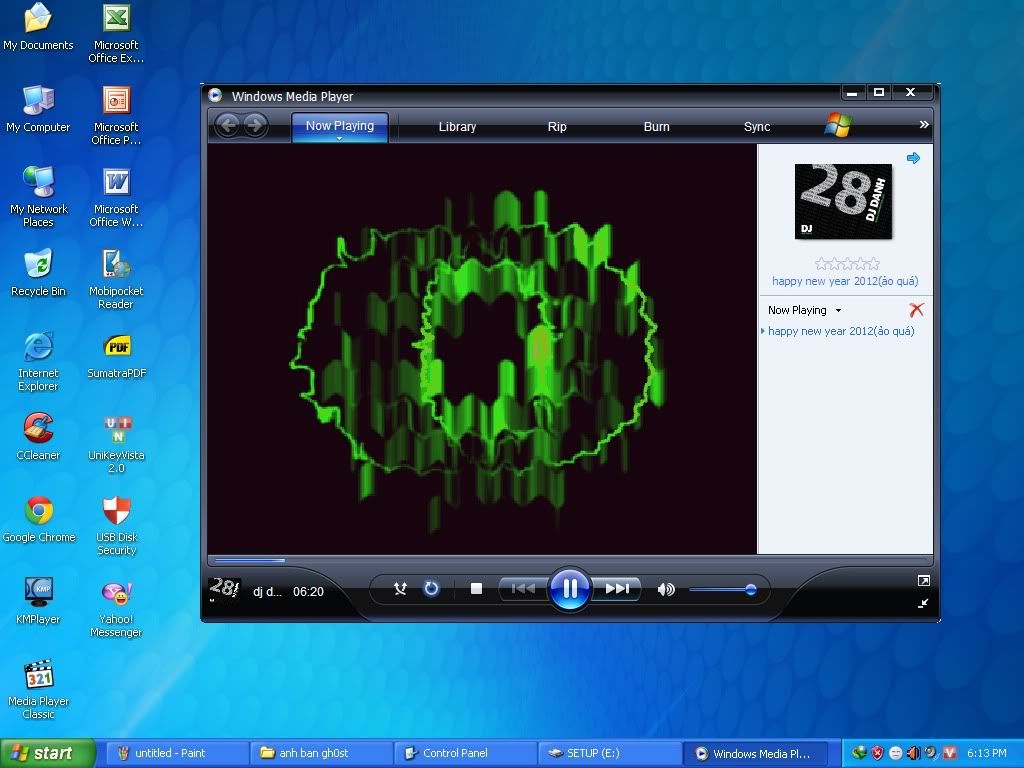Skip to the next track
The height and width of the screenshot is (768, 1024).
pyautogui.click(x=616, y=589)
